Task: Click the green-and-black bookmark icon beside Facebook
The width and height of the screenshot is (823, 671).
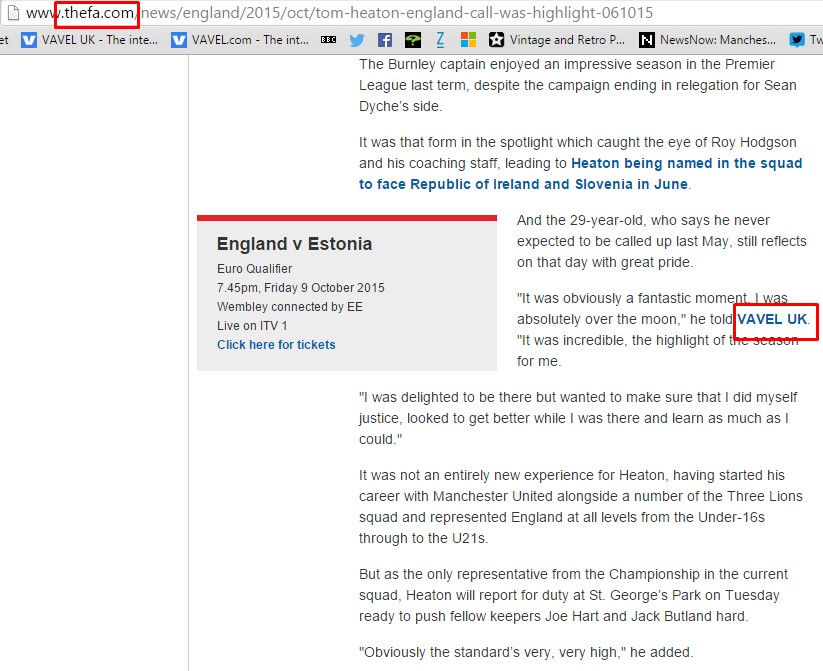Action: click(x=413, y=40)
